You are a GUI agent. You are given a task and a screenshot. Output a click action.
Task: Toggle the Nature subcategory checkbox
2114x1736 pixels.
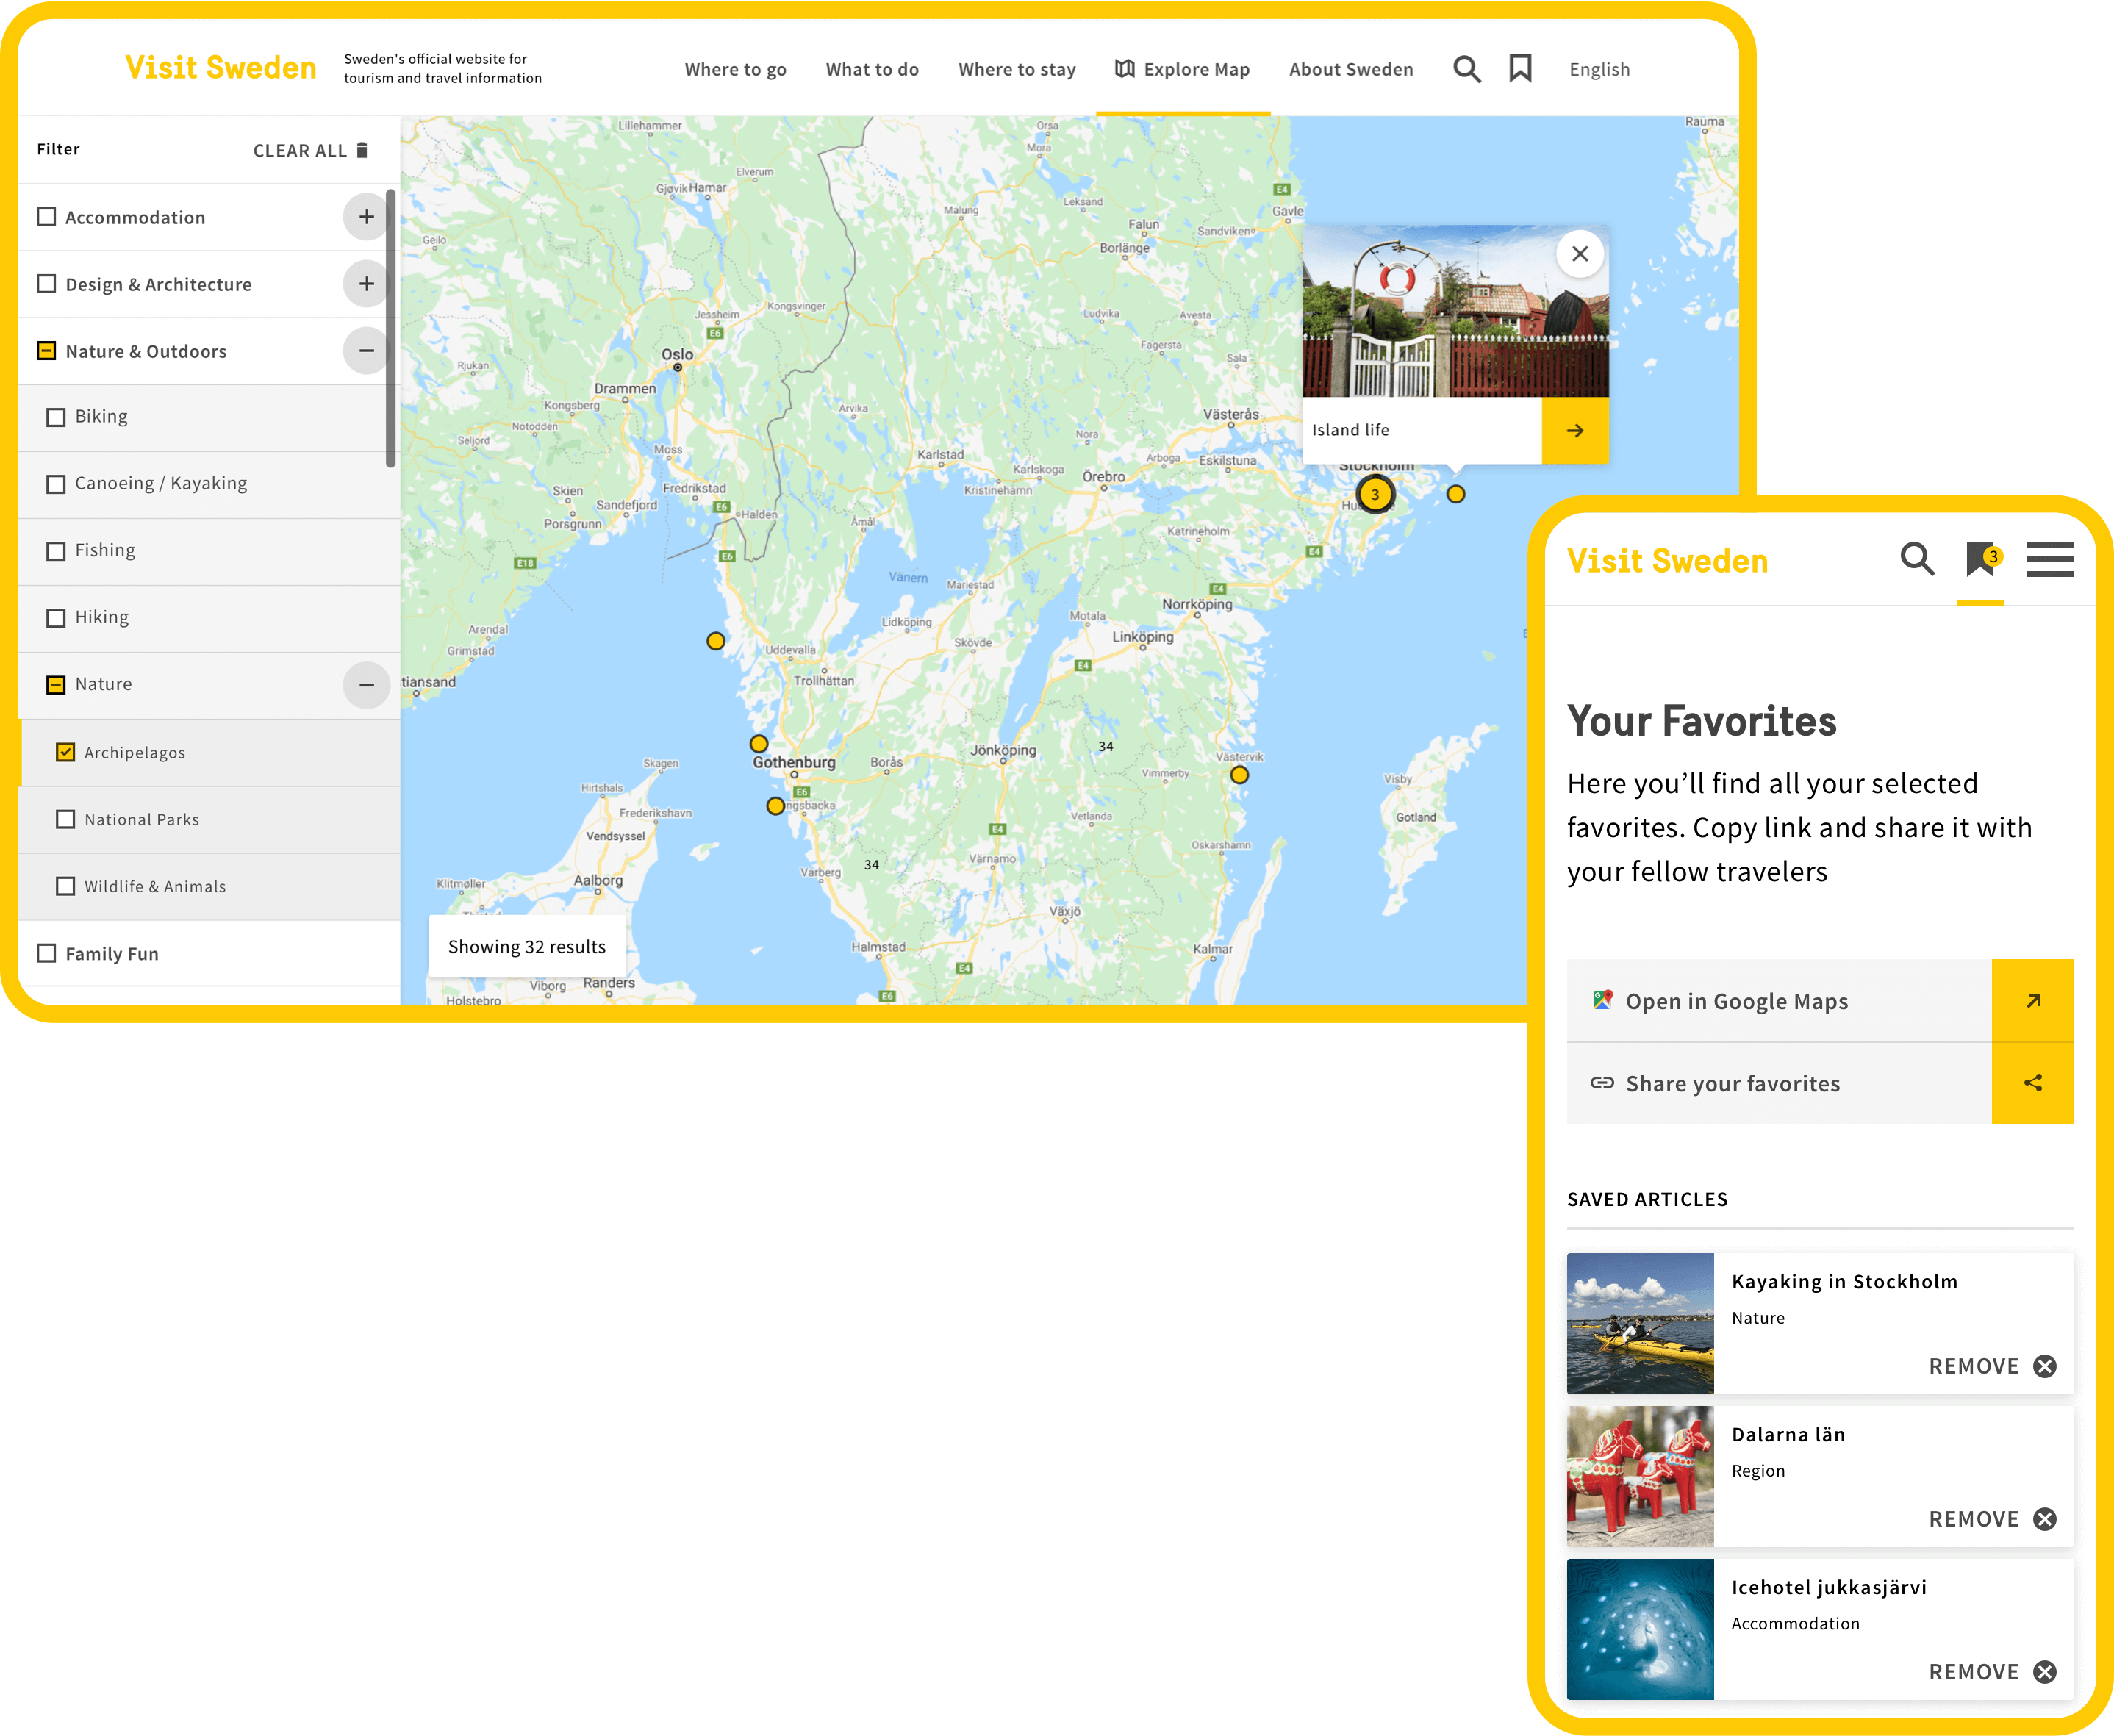click(56, 685)
